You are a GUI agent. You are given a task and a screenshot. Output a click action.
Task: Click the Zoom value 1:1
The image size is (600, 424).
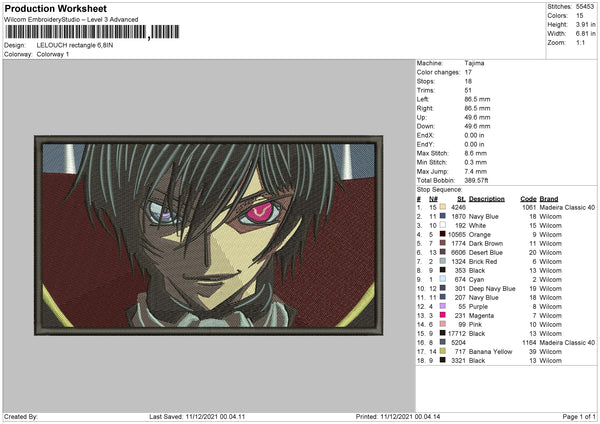tap(580, 42)
